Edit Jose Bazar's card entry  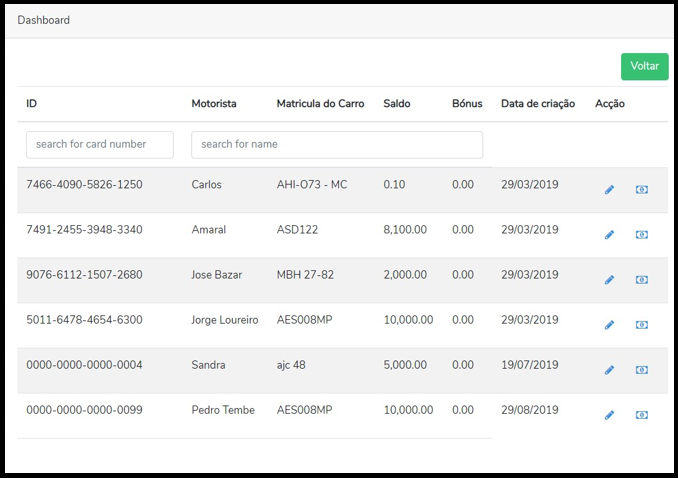pos(609,280)
